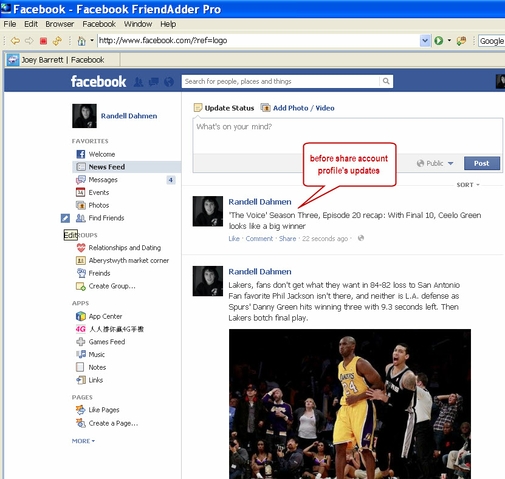Image resolution: width=505 pixels, height=479 pixels.
Task: Select the Joey Barrett | Facebook tab
Action: click(x=62, y=60)
